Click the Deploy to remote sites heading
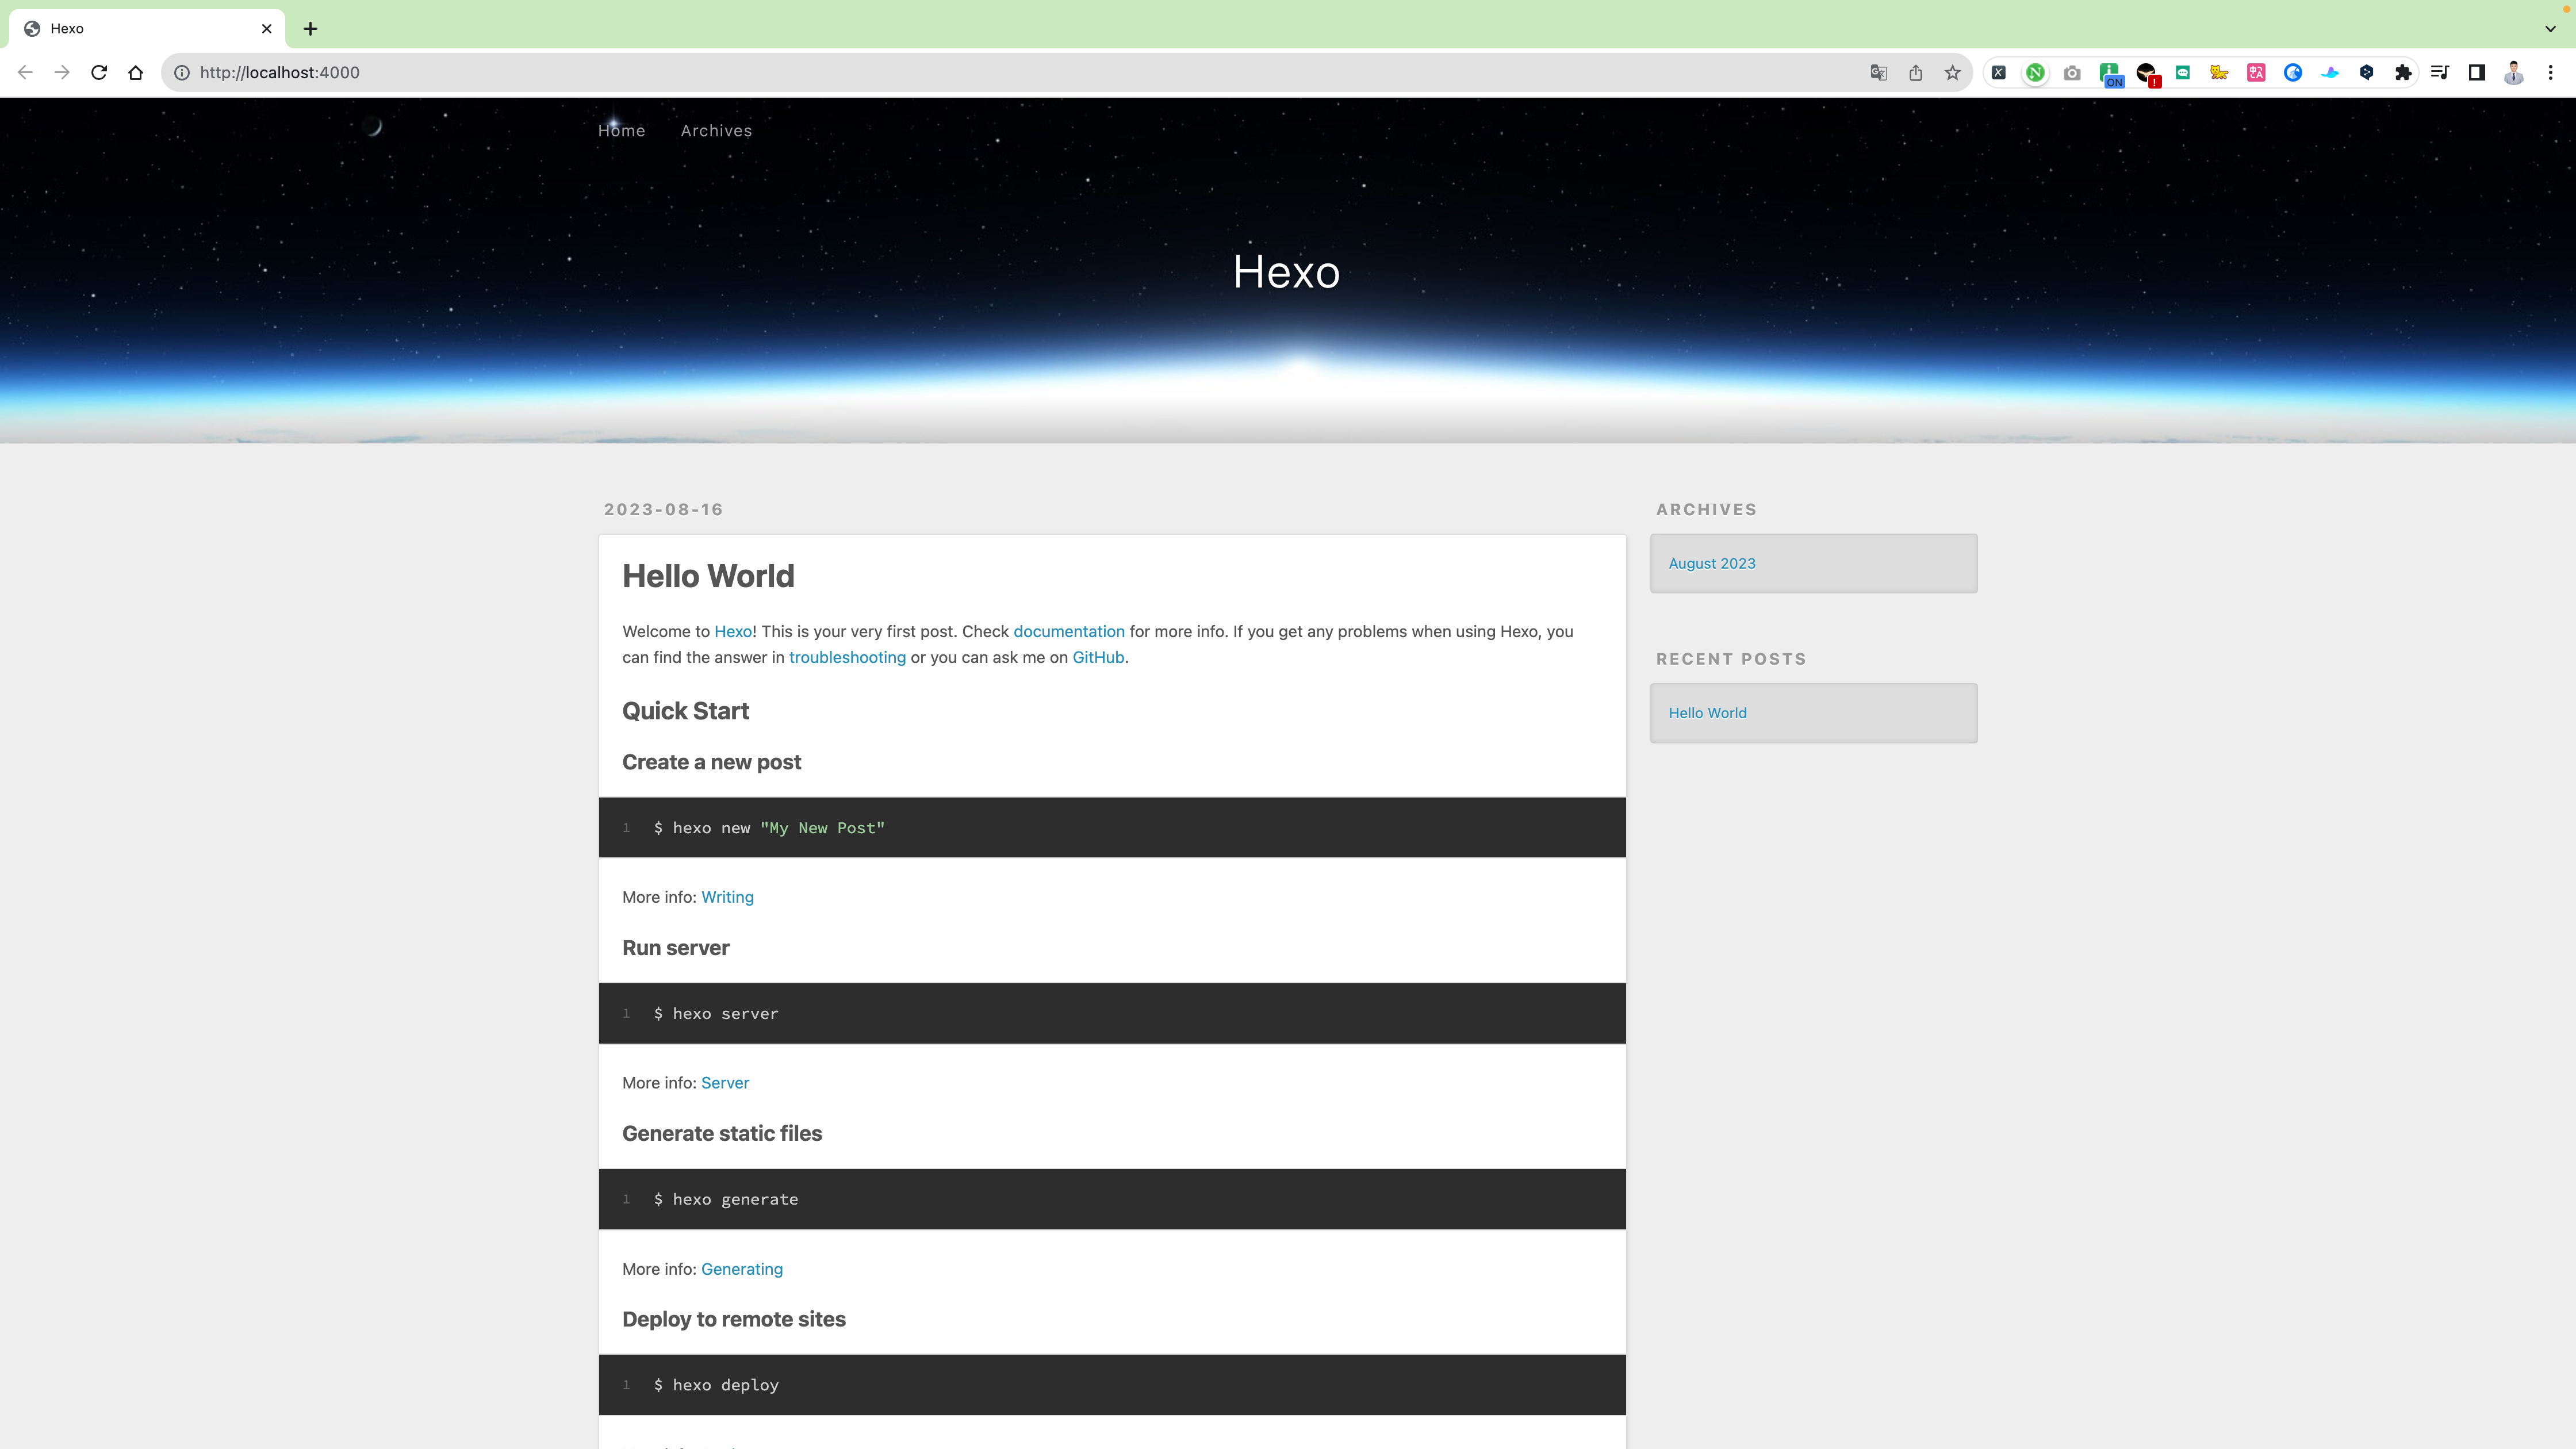 pos(734,1320)
